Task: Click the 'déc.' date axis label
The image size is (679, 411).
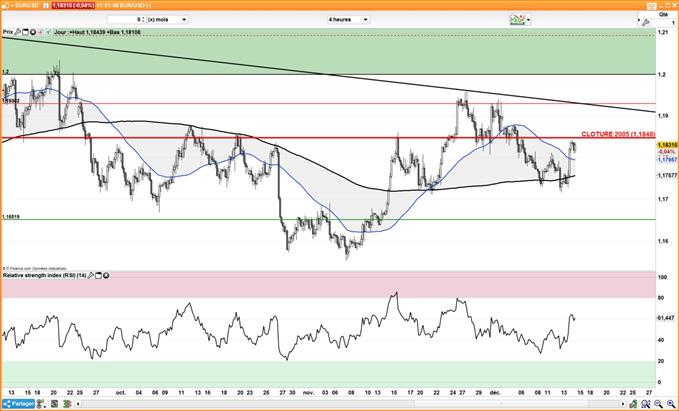Action: [x=495, y=393]
